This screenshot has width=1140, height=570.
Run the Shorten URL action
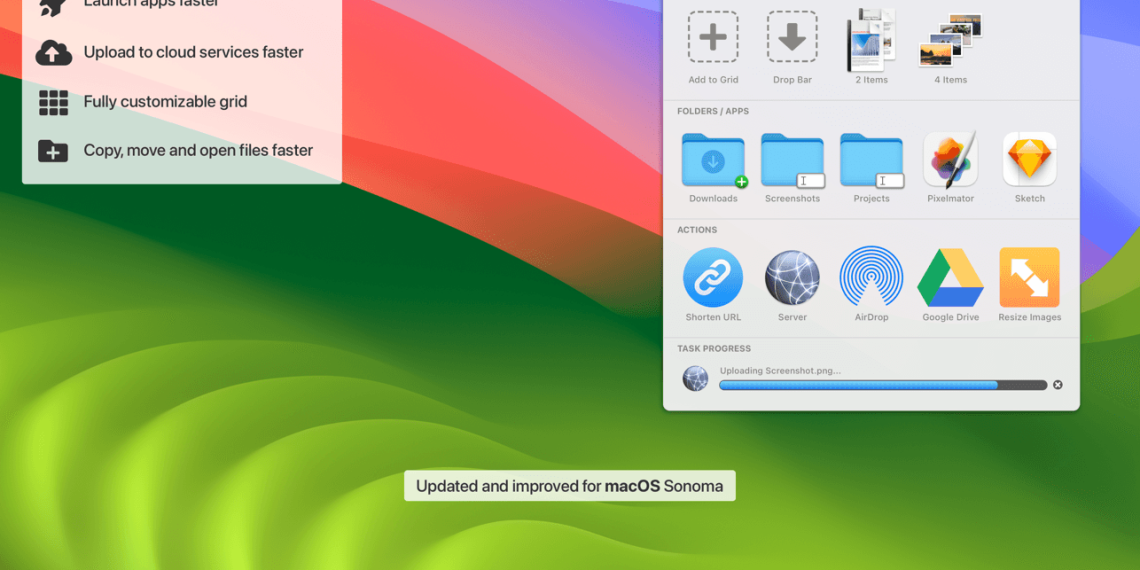pyautogui.click(x=713, y=278)
